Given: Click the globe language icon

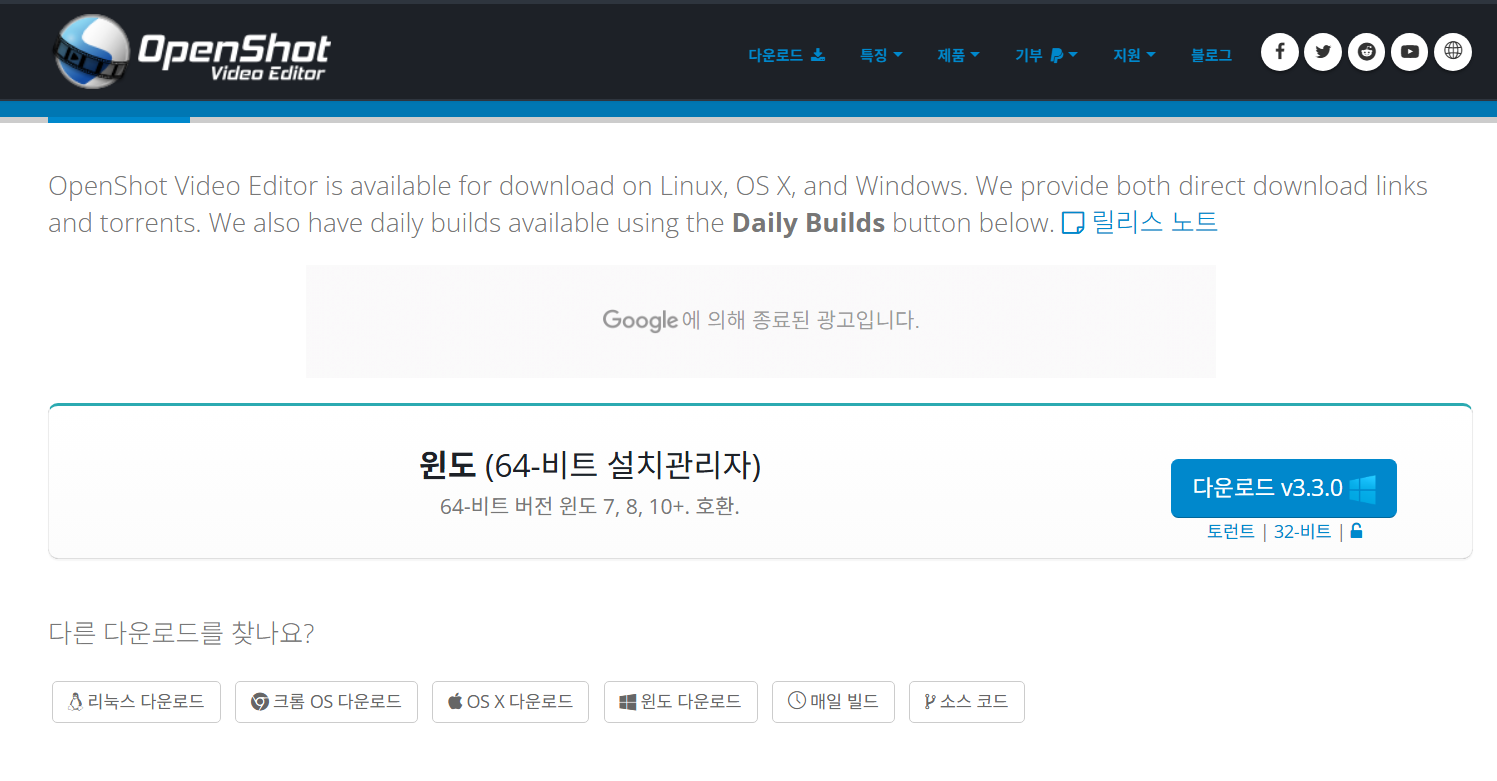Looking at the screenshot, I should click(x=1453, y=52).
